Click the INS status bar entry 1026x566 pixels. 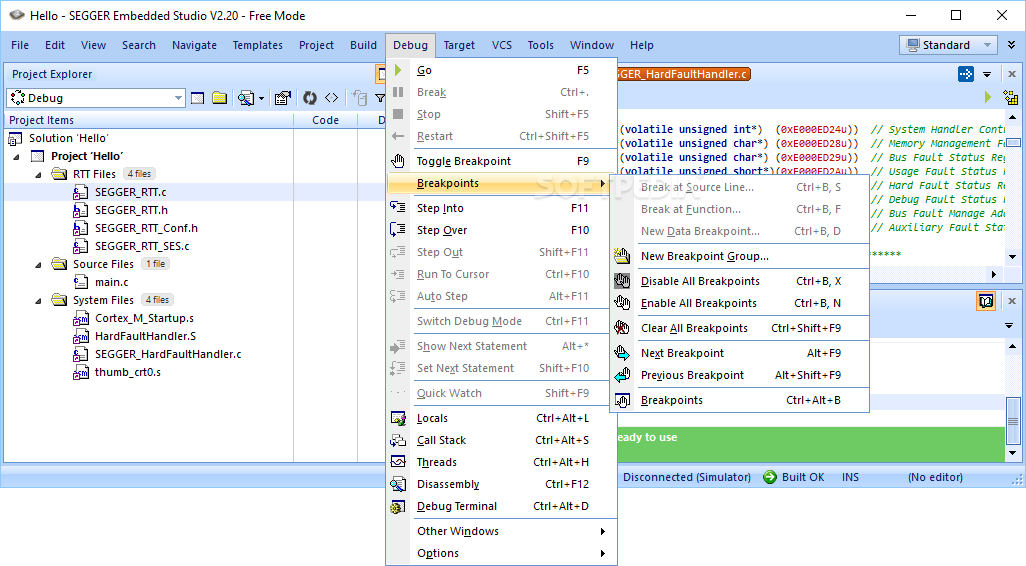850,477
